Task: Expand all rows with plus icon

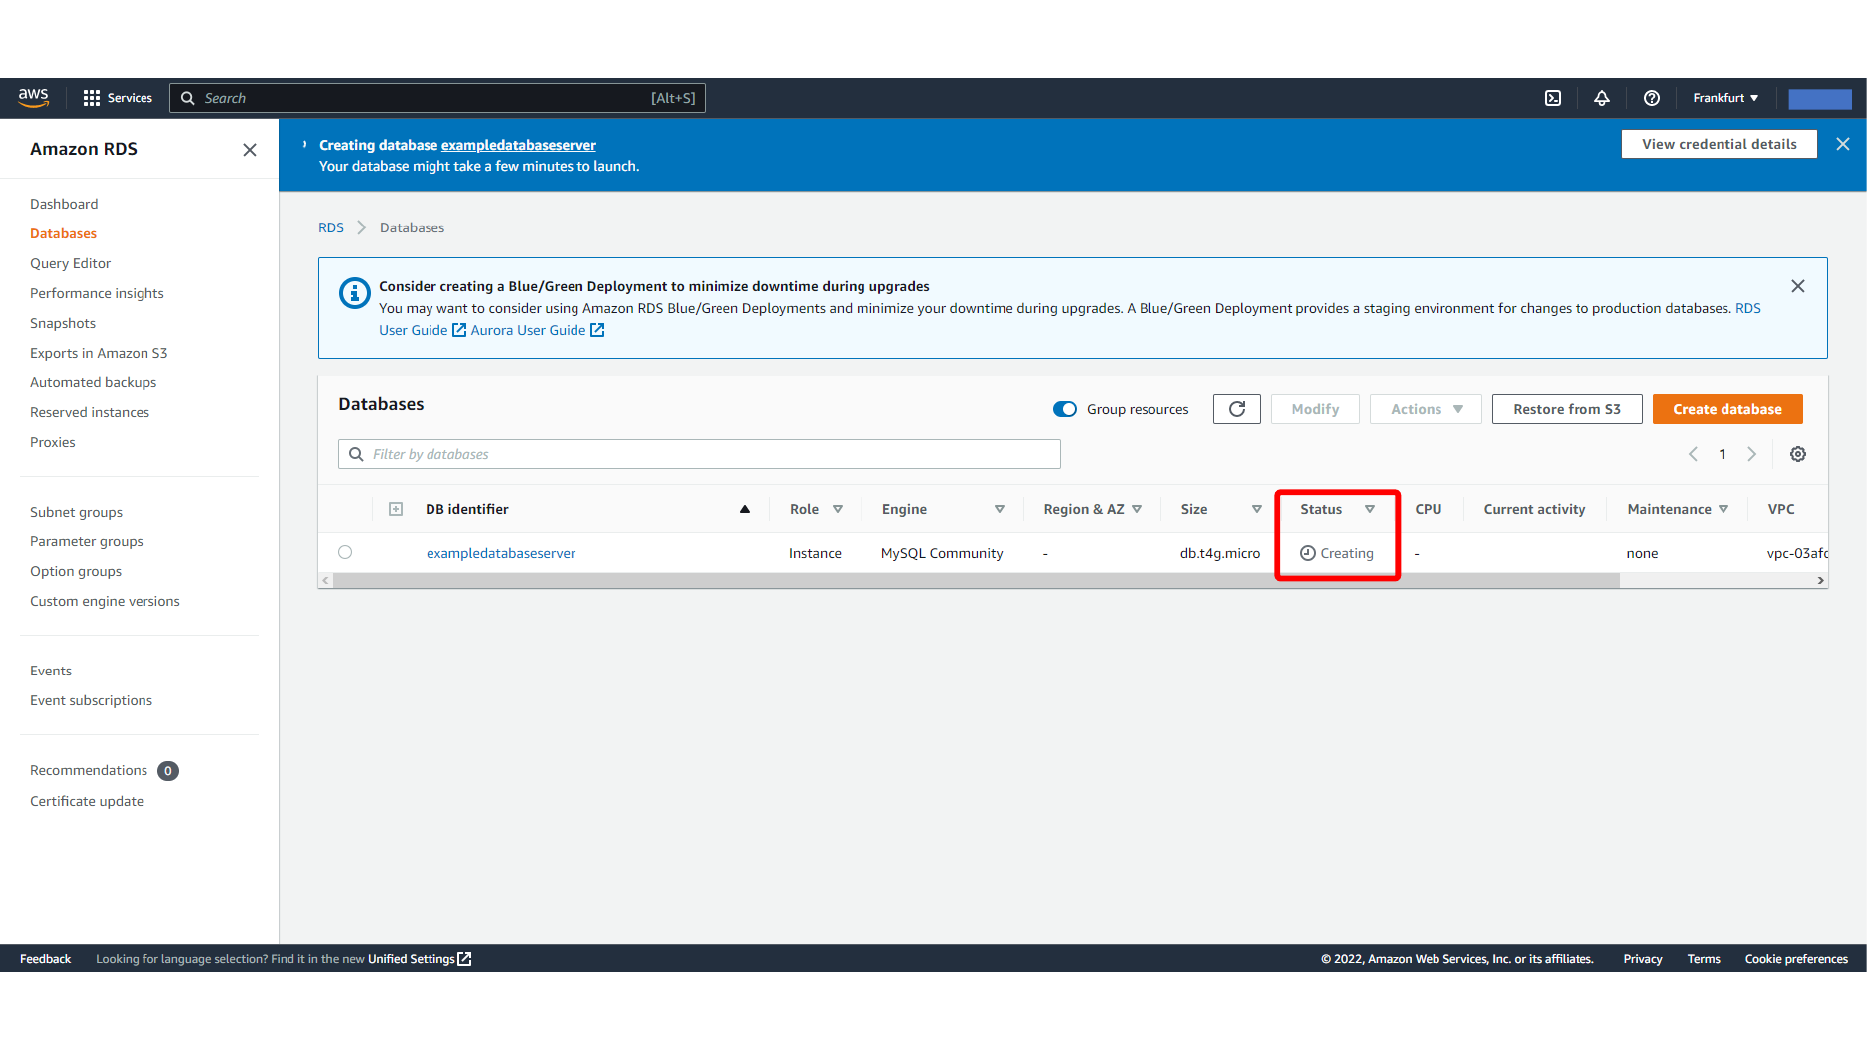Action: coord(396,509)
